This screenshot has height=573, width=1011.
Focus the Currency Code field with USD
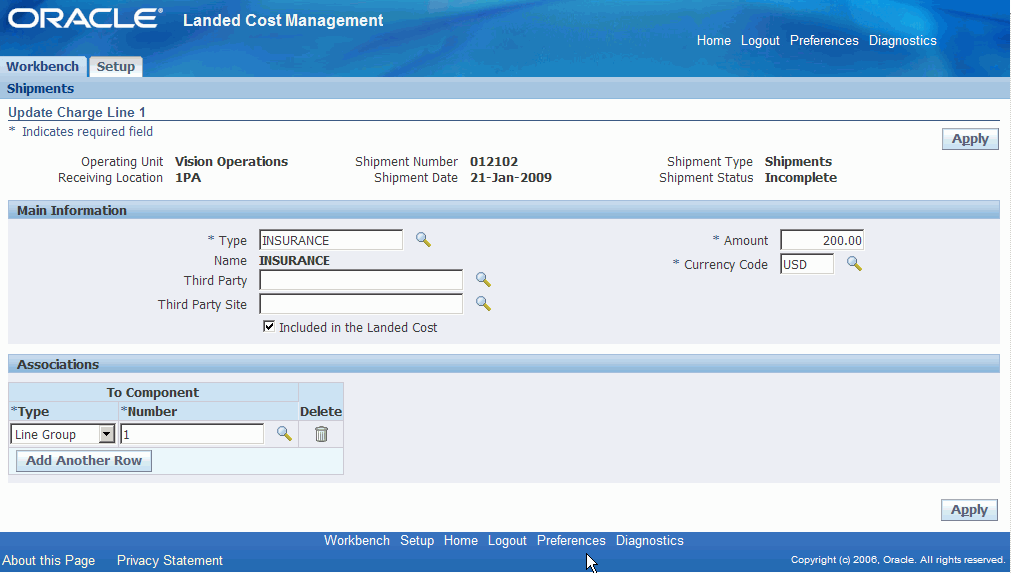pyautogui.click(x=807, y=264)
